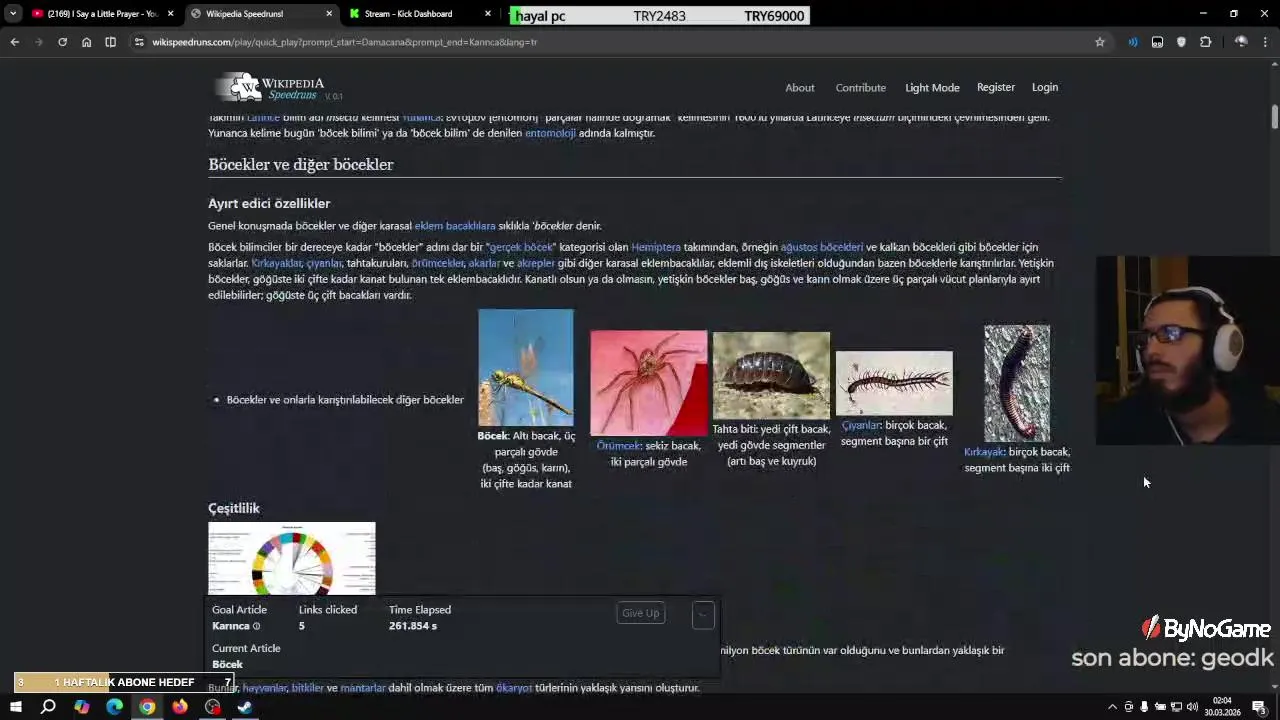Follow the 'gerçek böcek' link
The width and height of the screenshot is (1280, 720).
521,247
